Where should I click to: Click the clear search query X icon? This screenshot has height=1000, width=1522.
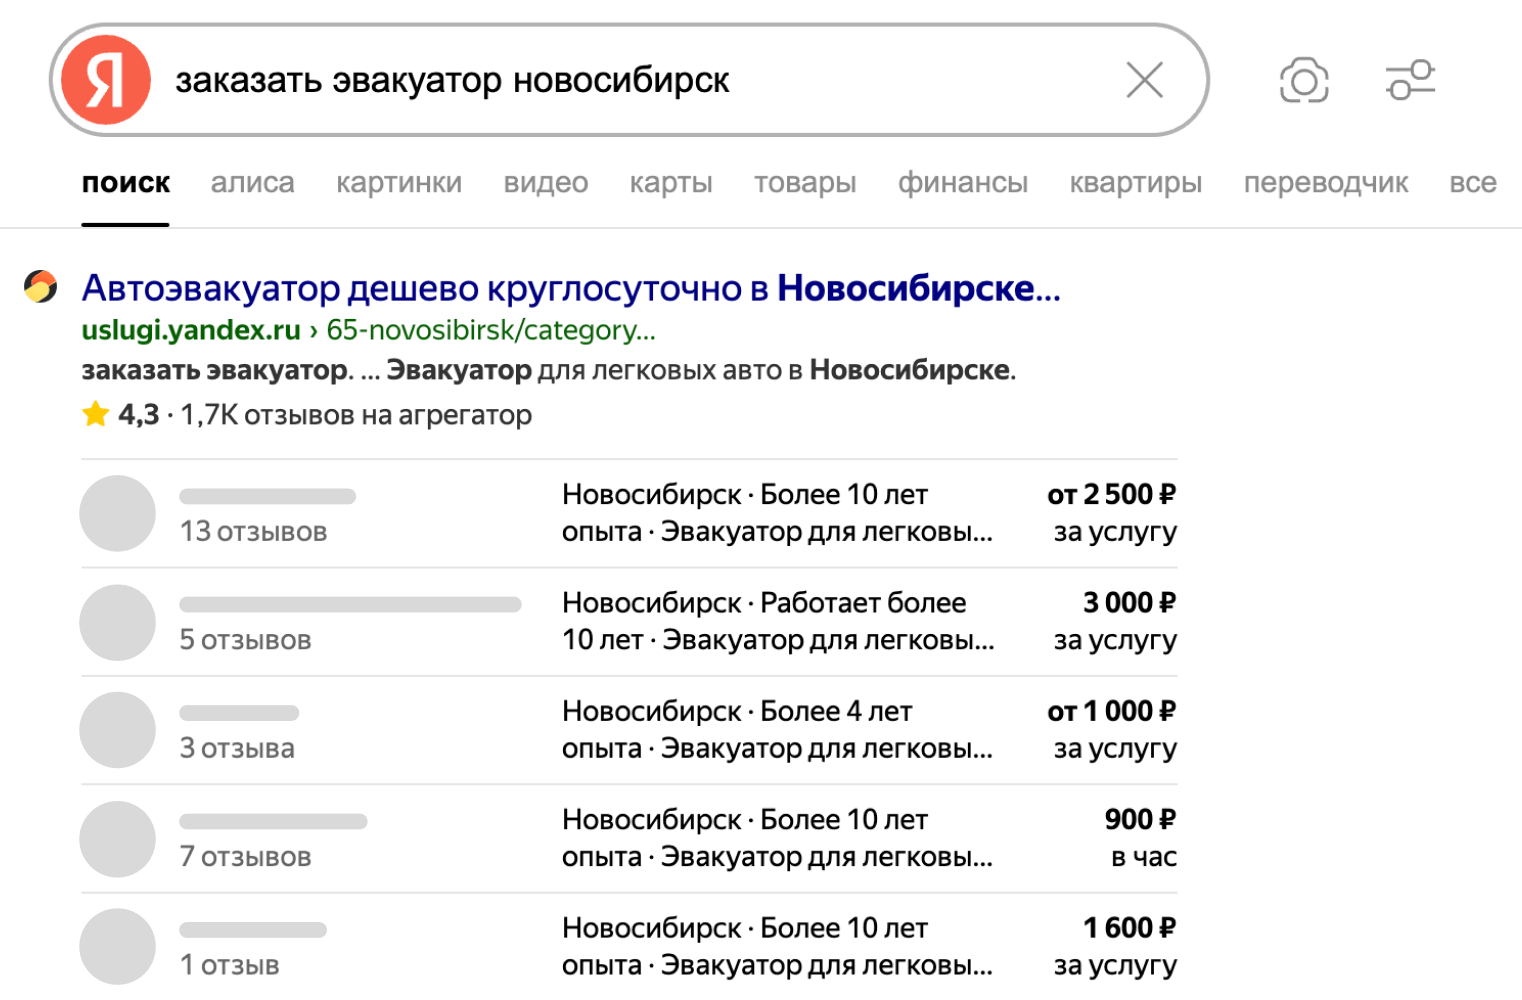[x=1143, y=79]
